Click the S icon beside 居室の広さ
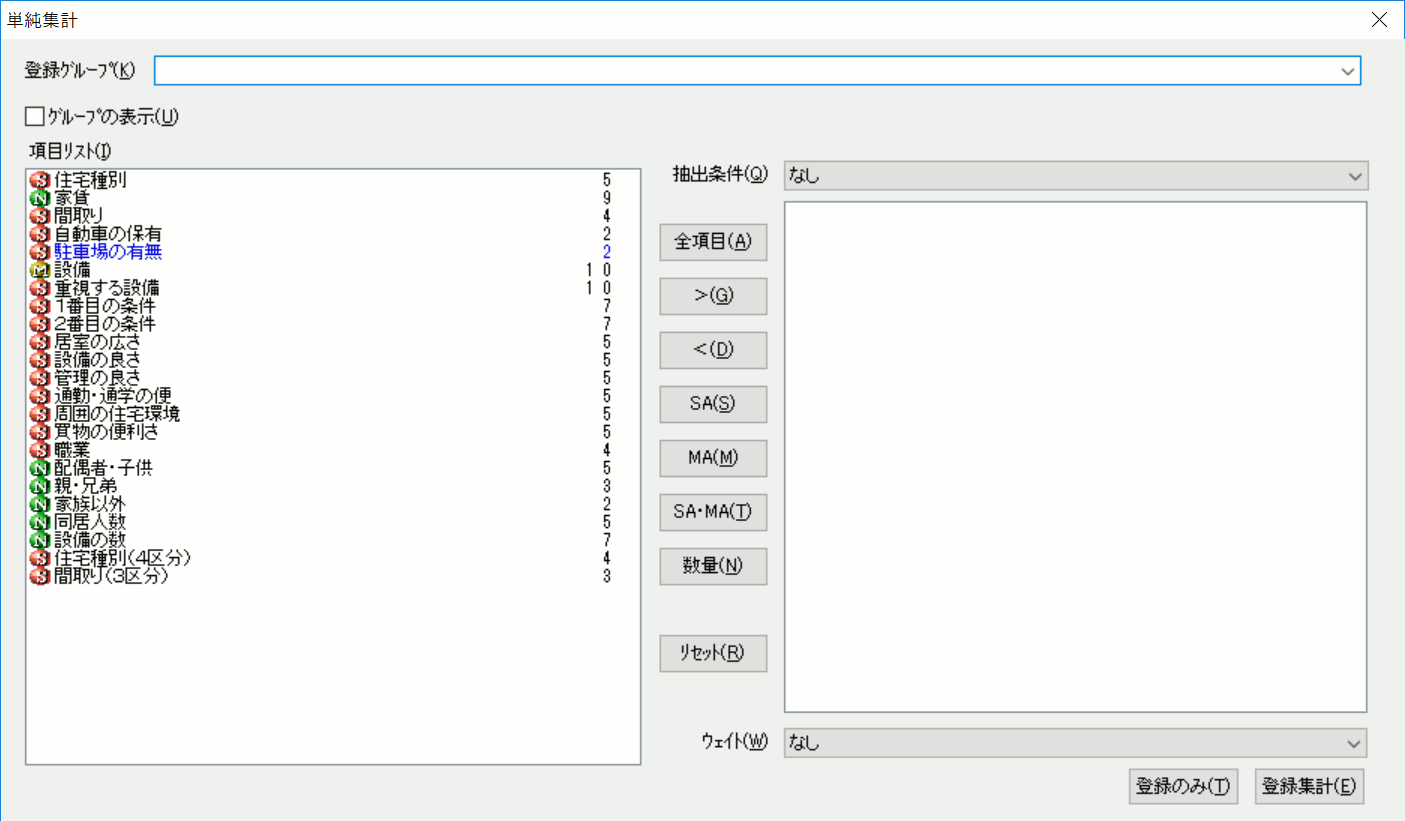This screenshot has width=1405, height=821. pos(40,342)
